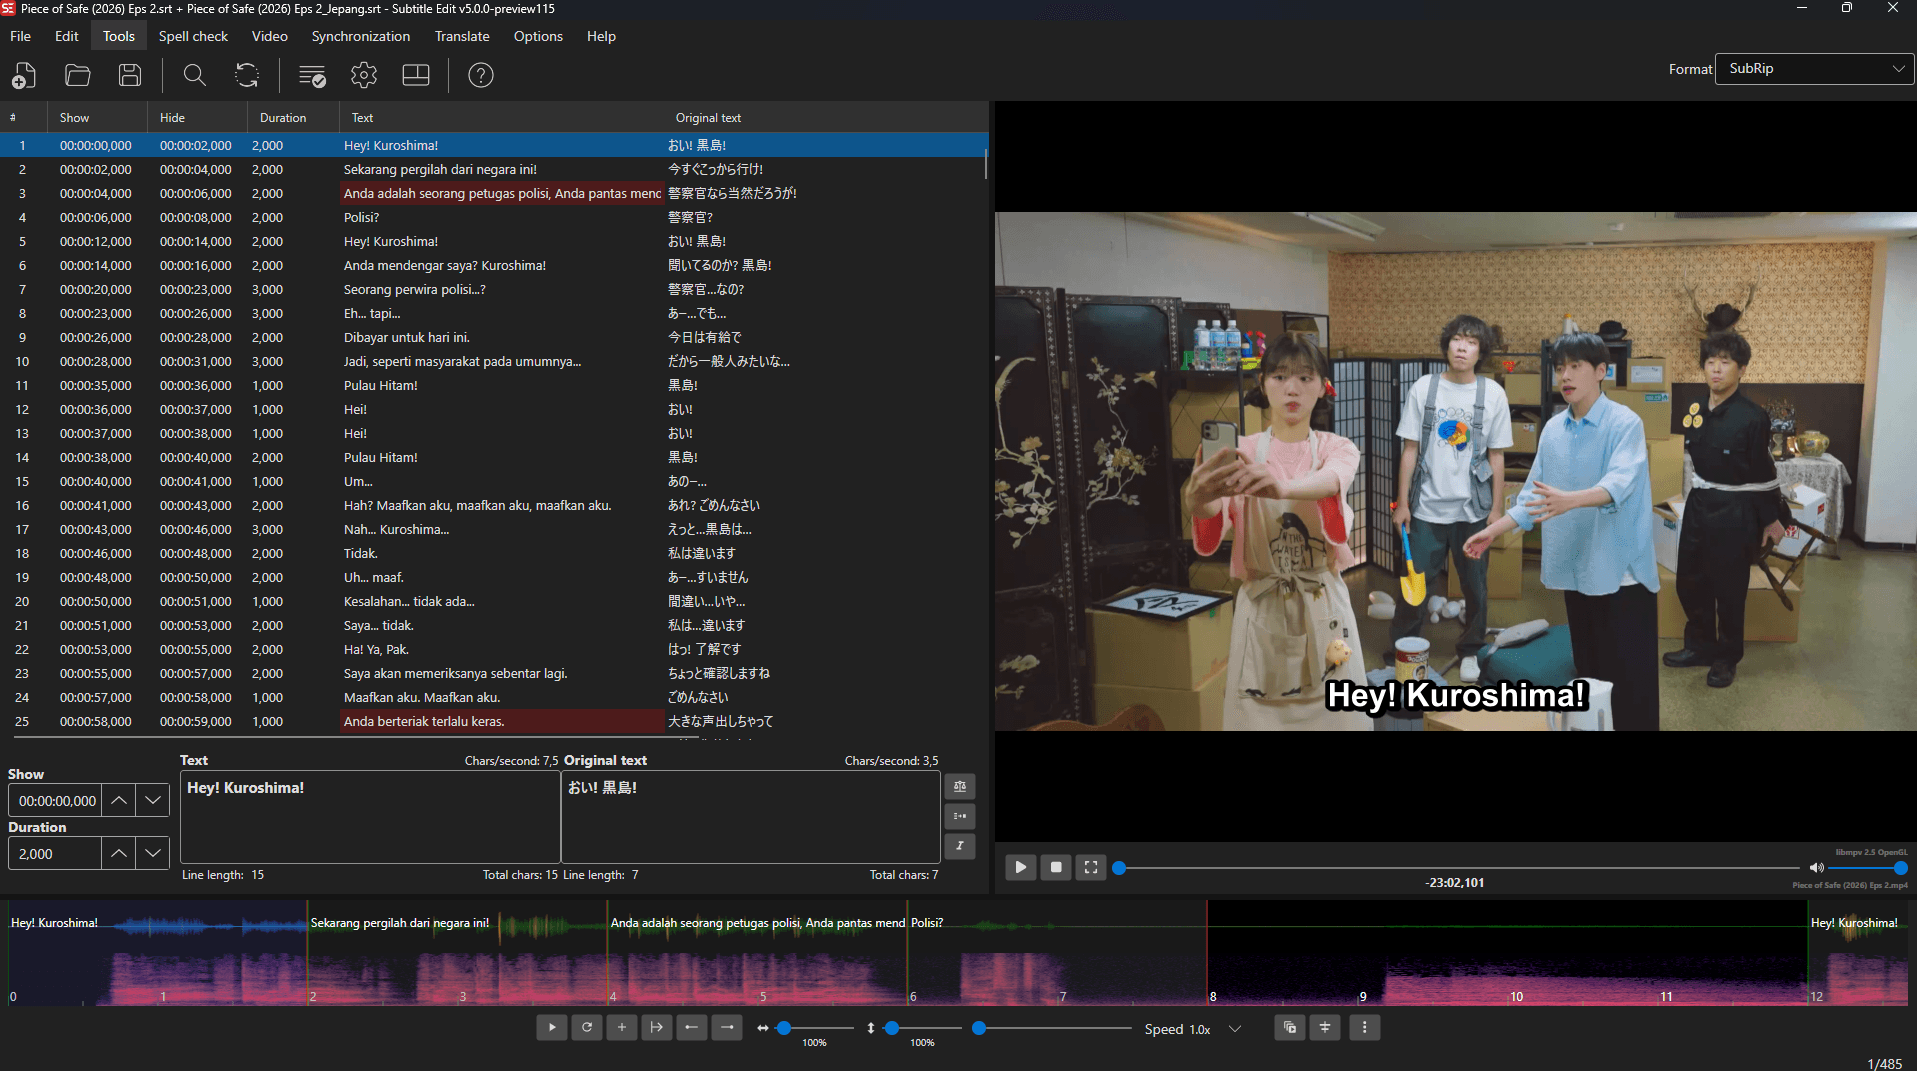1917x1071 pixels.
Task: Click the Original text column header
Action: (825, 118)
